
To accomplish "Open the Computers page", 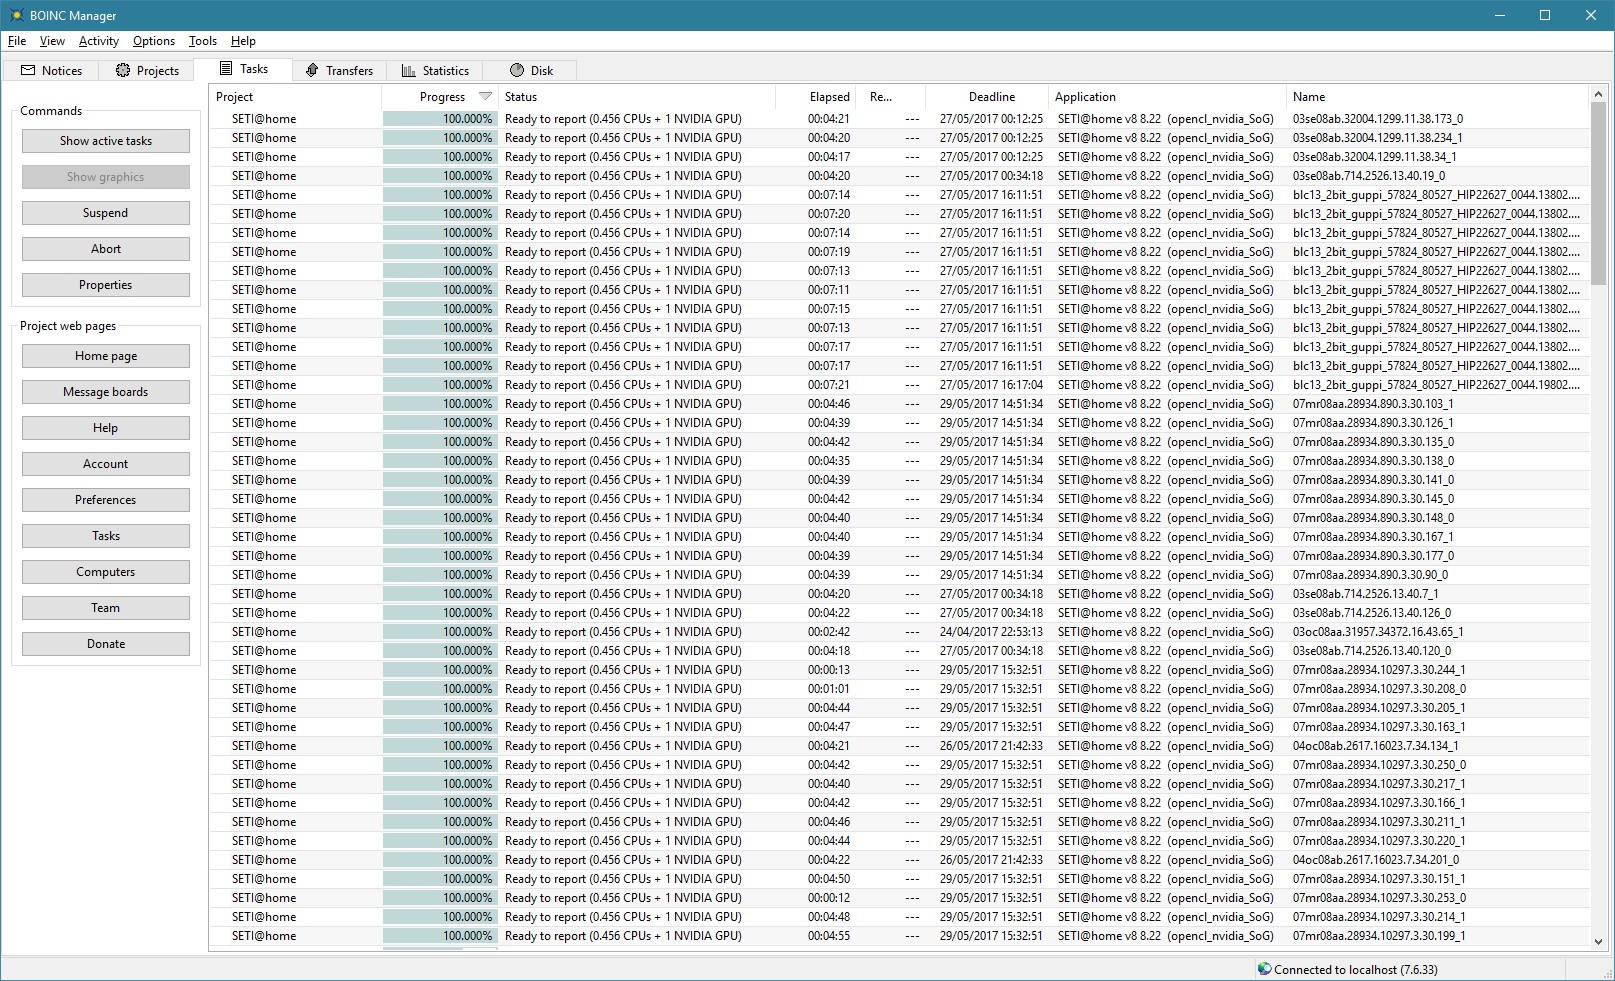I will [106, 572].
